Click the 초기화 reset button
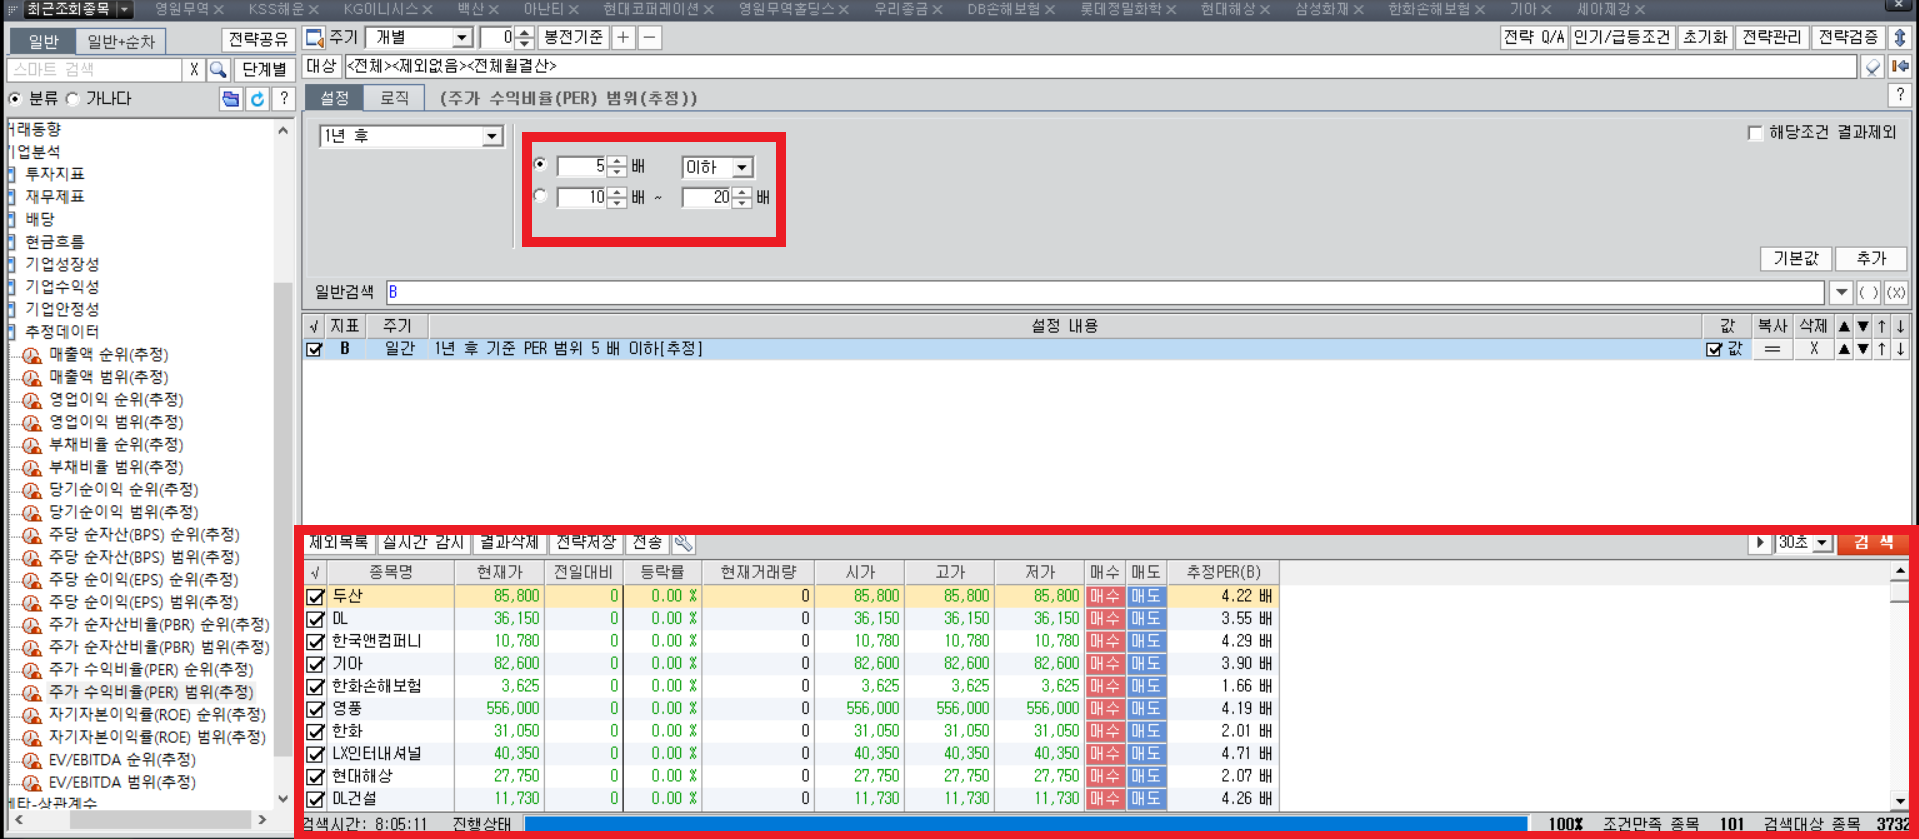 (x=1705, y=37)
